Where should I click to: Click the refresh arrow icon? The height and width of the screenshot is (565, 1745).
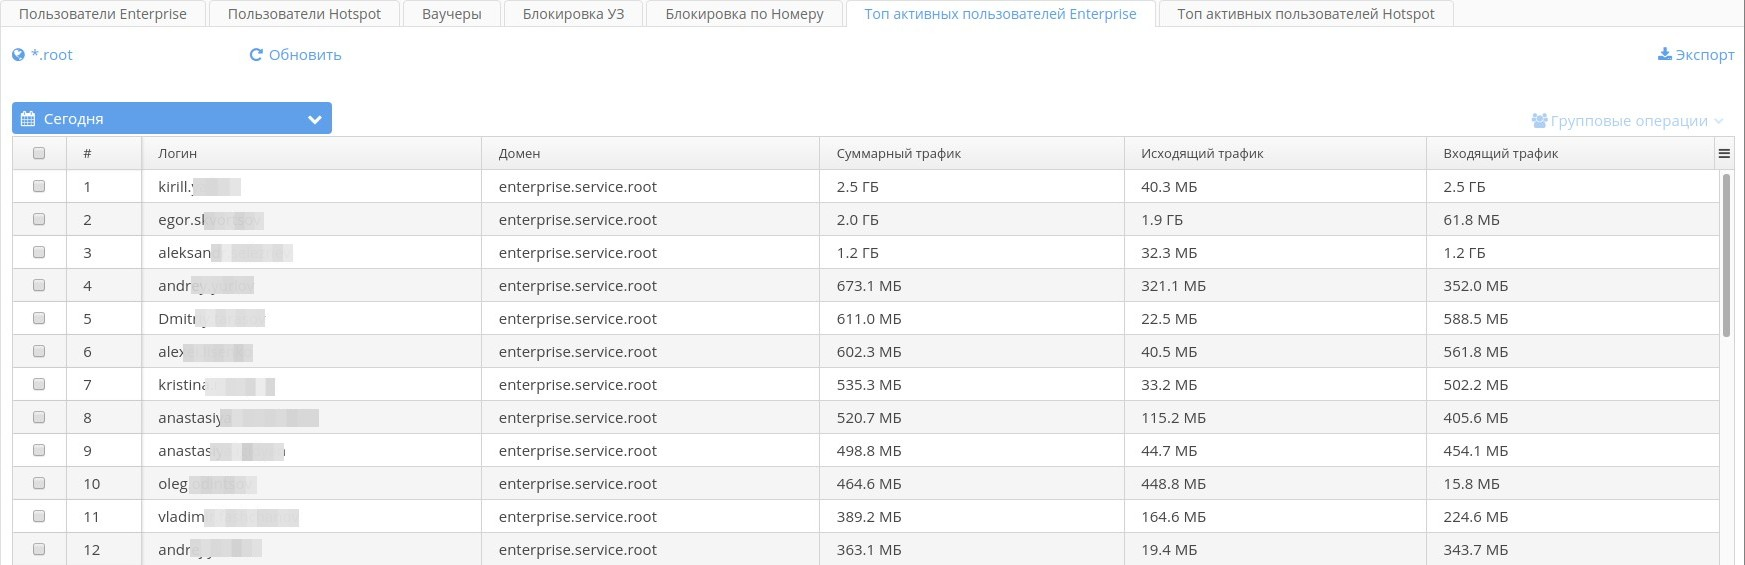point(256,55)
